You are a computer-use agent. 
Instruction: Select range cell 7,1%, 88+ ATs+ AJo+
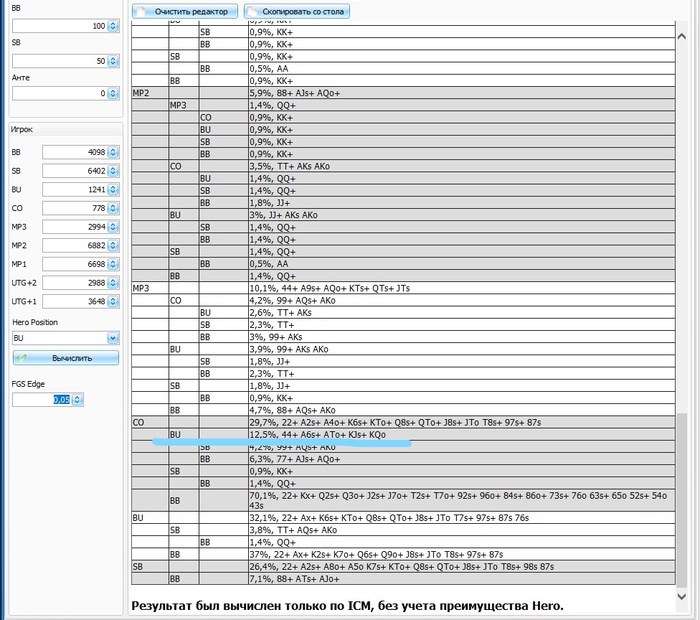point(462,579)
